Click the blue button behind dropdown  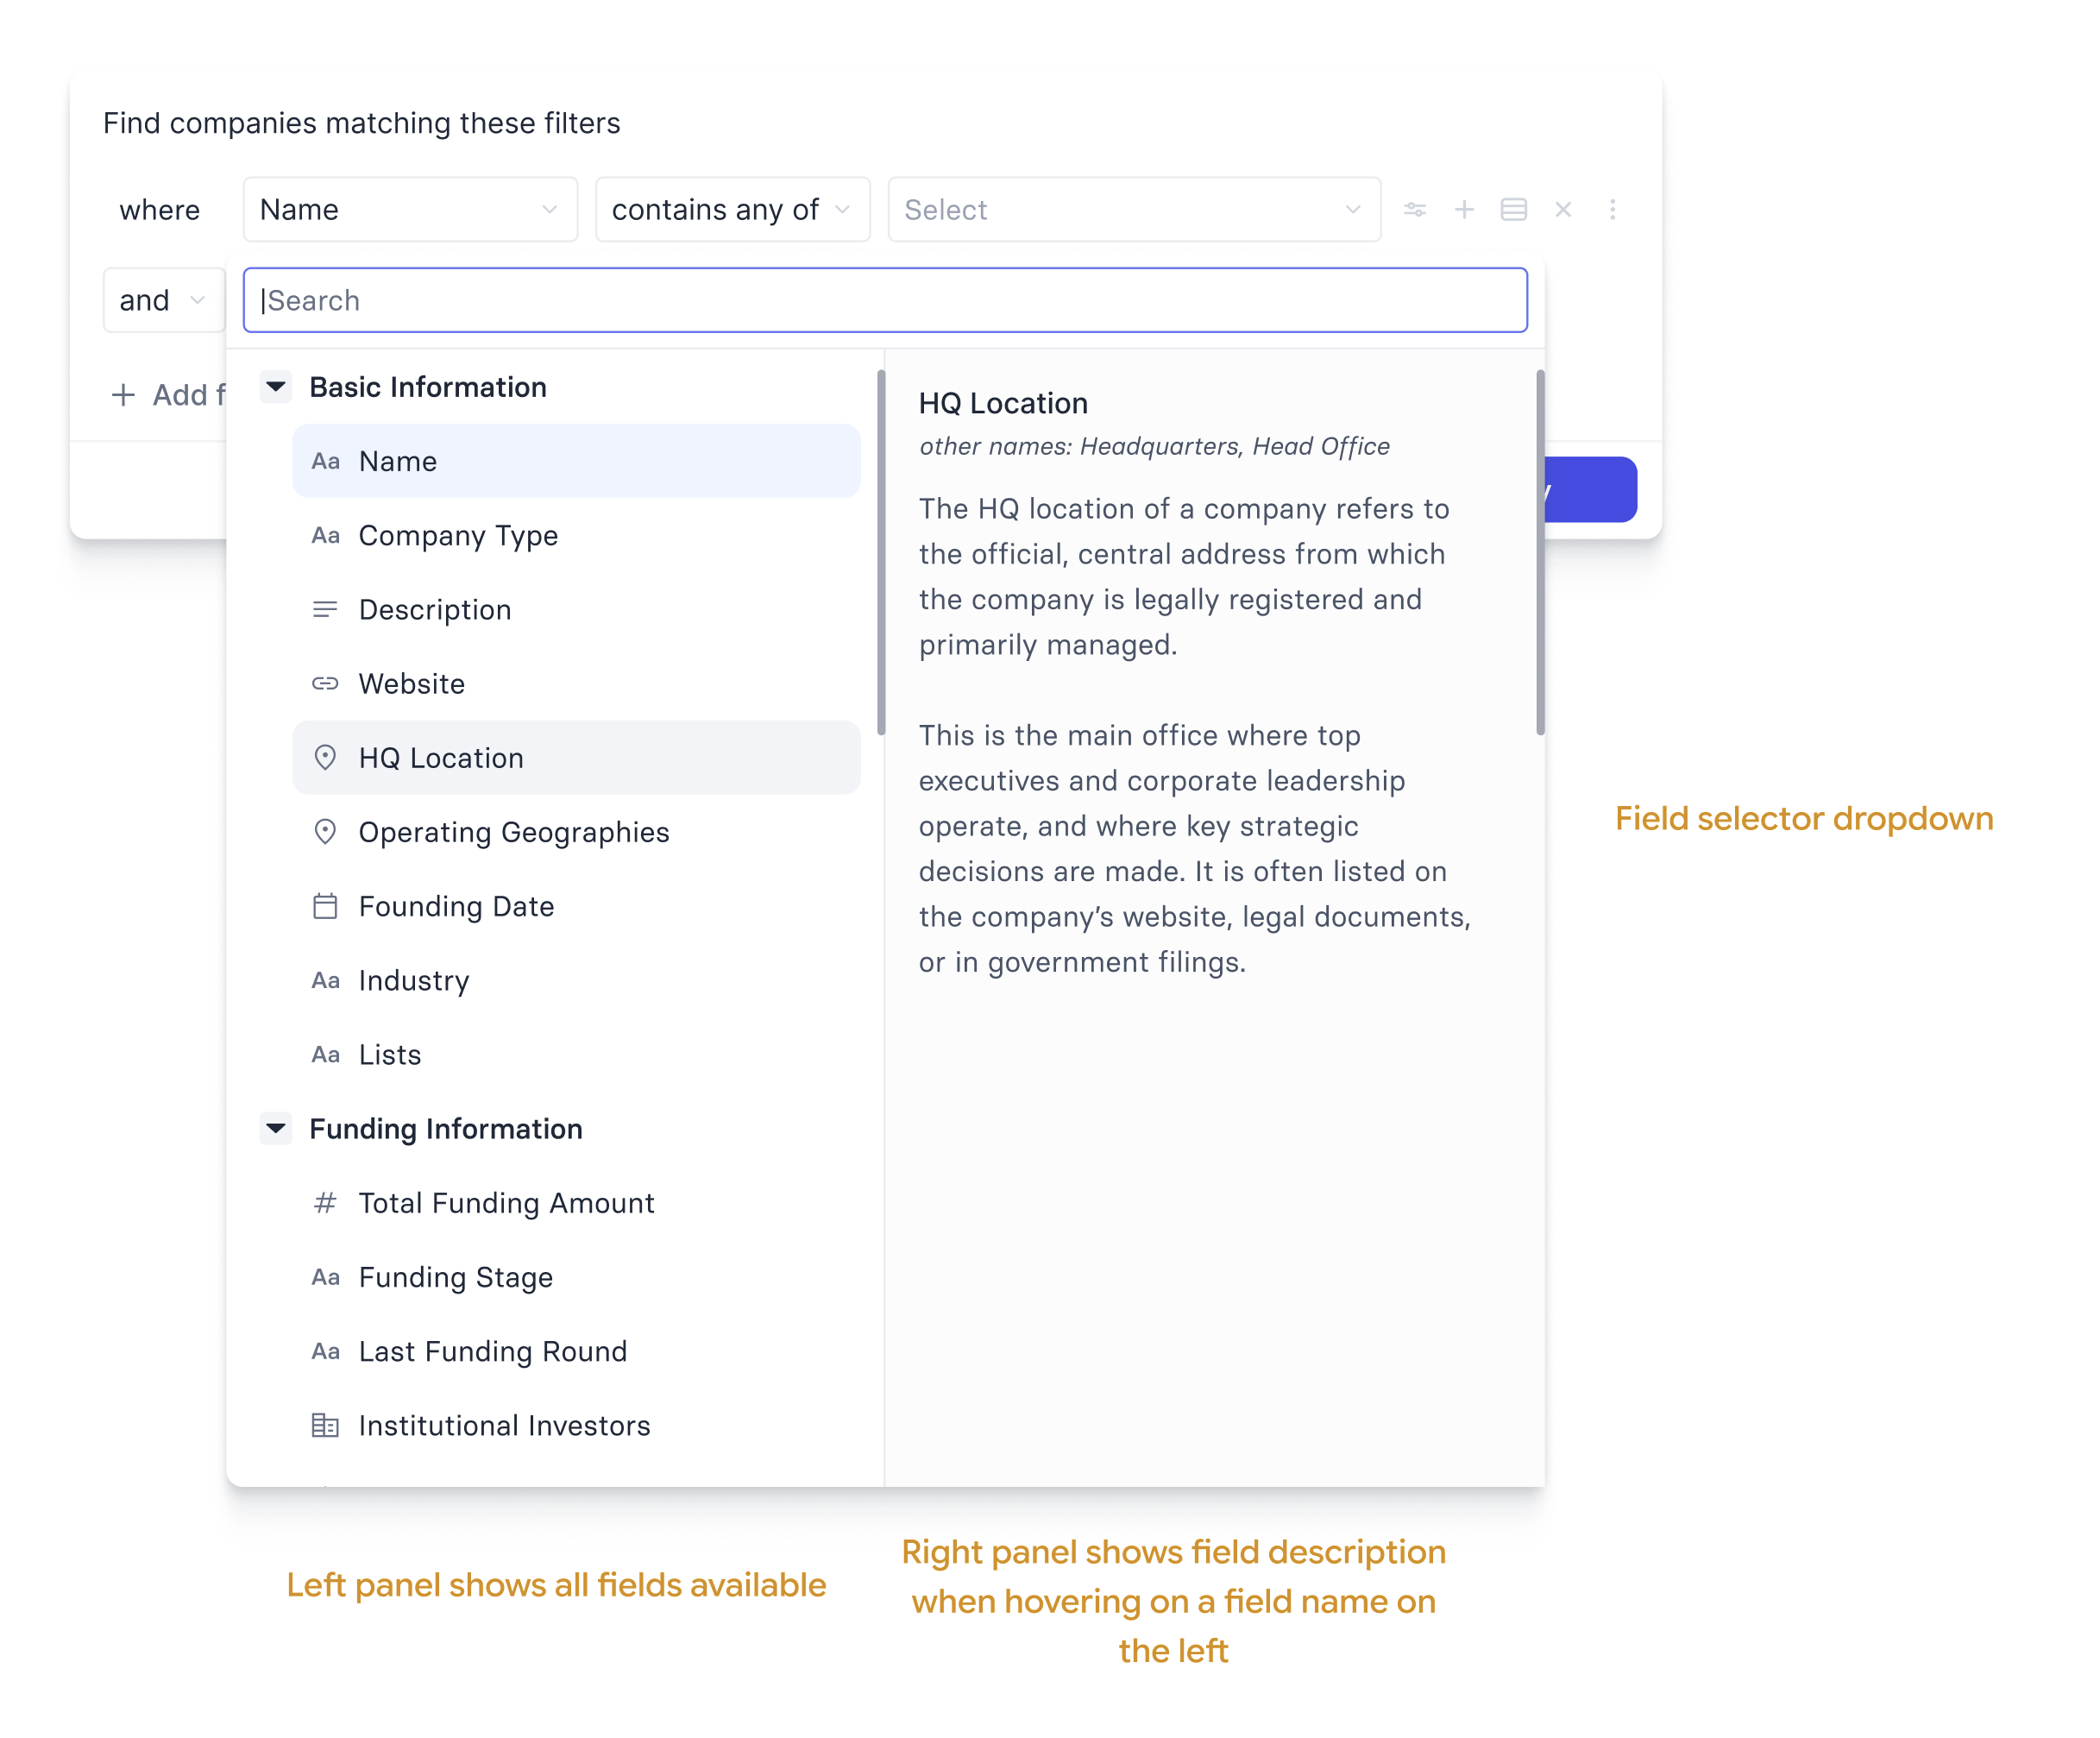1590,490
